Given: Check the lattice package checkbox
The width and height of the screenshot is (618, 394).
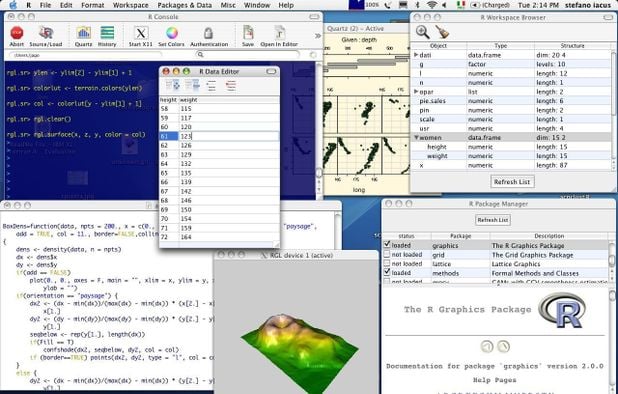Looking at the screenshot, I should [x=387, y=263].
